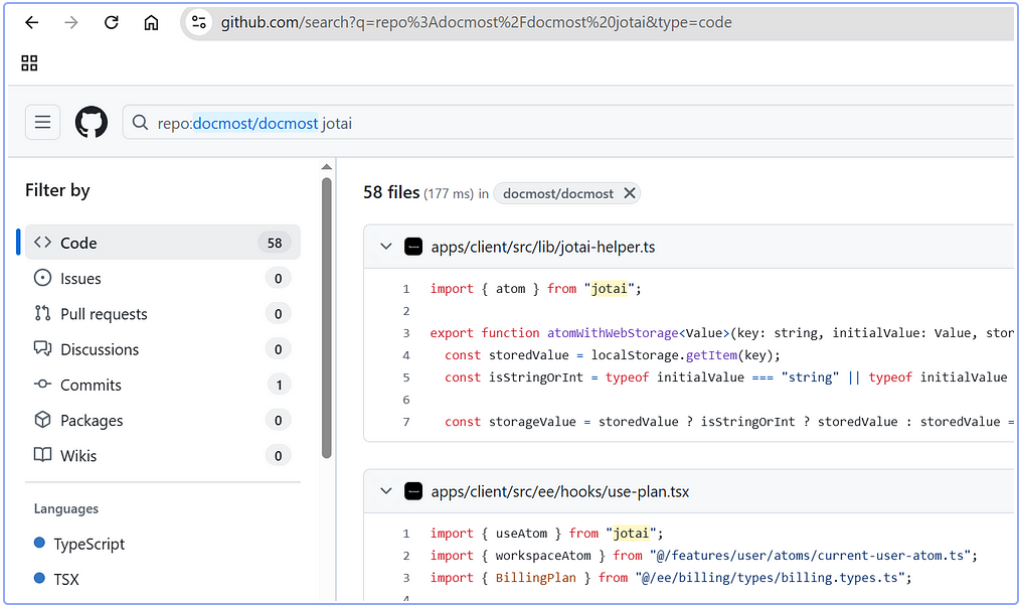Click the repo avatar beside jotai-helper.ts
Viewport: 1020px width, 605px height.
[x=413, y=247]
